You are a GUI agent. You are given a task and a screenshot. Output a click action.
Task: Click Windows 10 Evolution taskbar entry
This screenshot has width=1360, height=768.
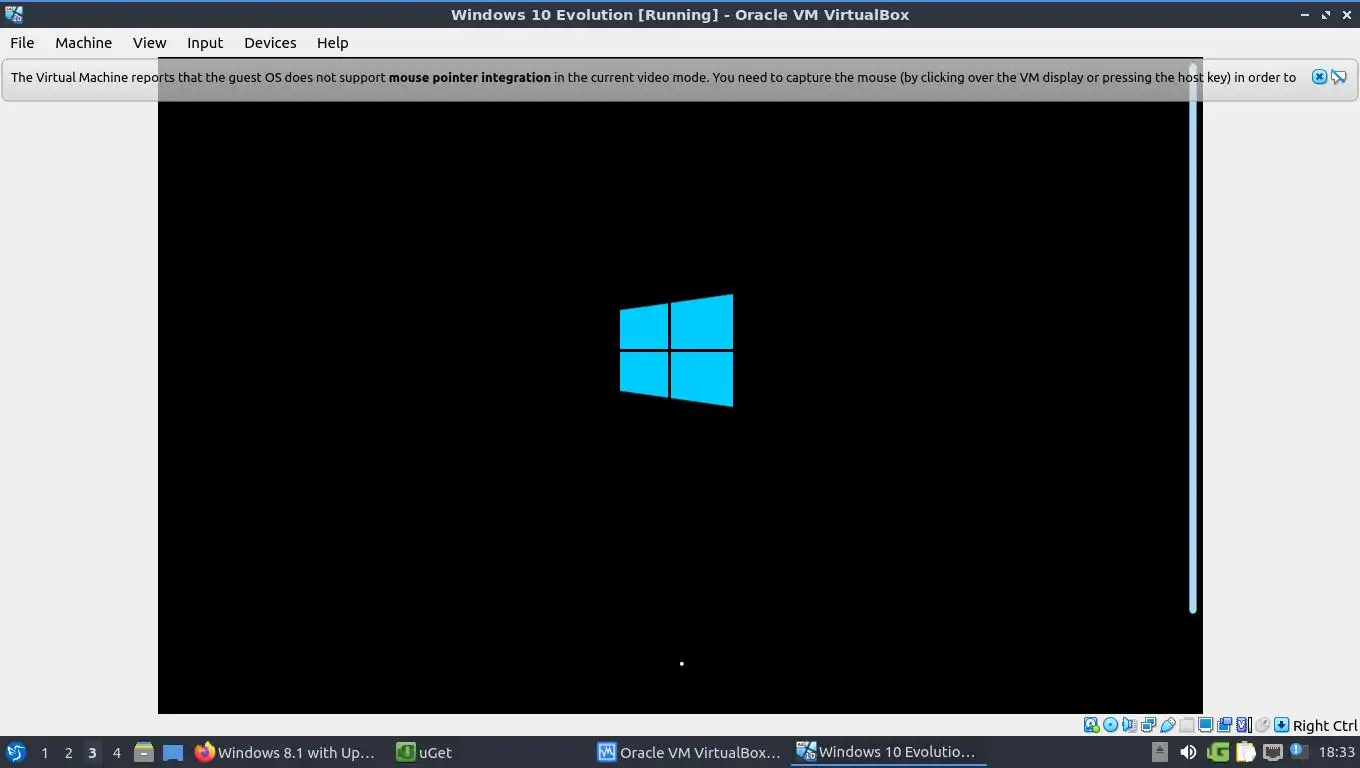(x=889, y=752)
